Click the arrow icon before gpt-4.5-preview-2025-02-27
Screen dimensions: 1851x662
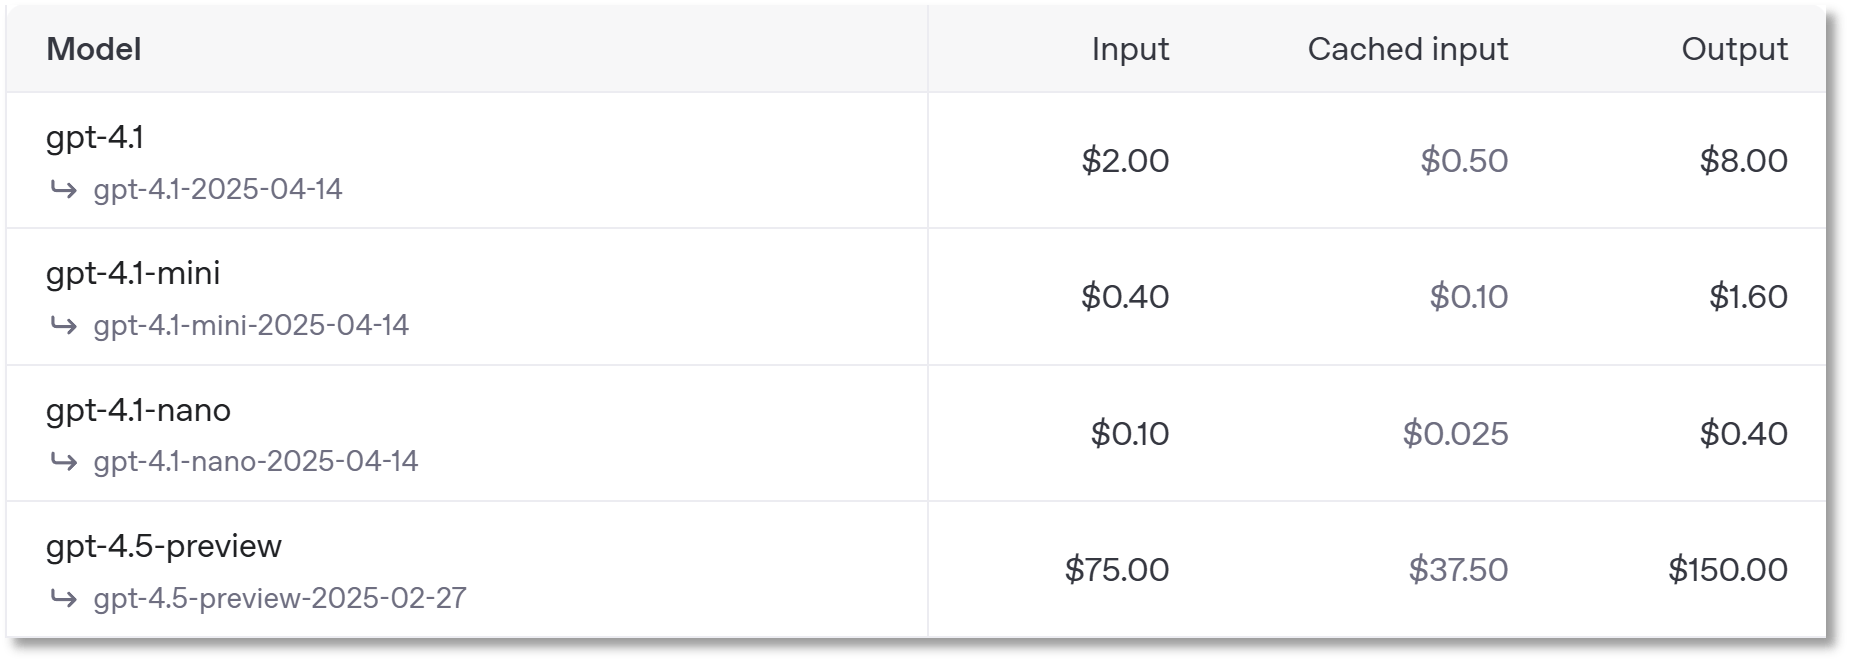tap(63, 598)
